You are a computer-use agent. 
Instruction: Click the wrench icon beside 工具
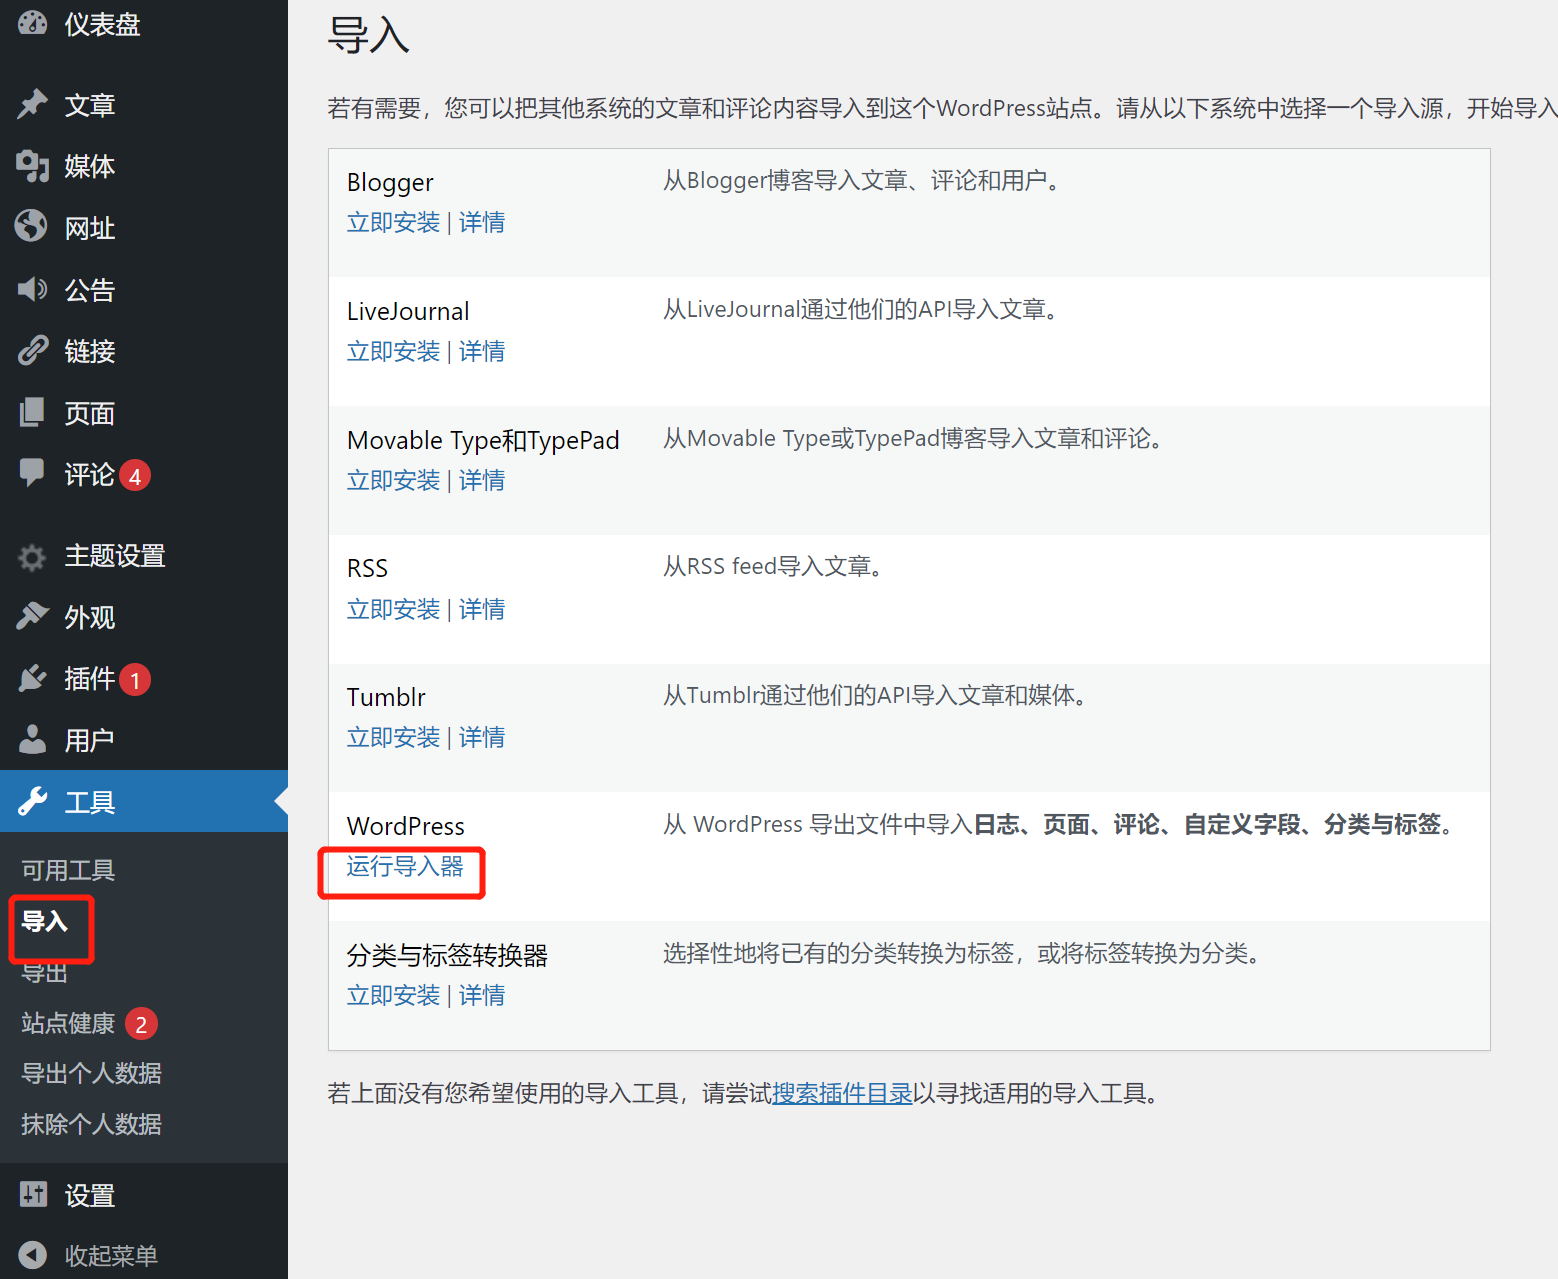click(32, 802)
